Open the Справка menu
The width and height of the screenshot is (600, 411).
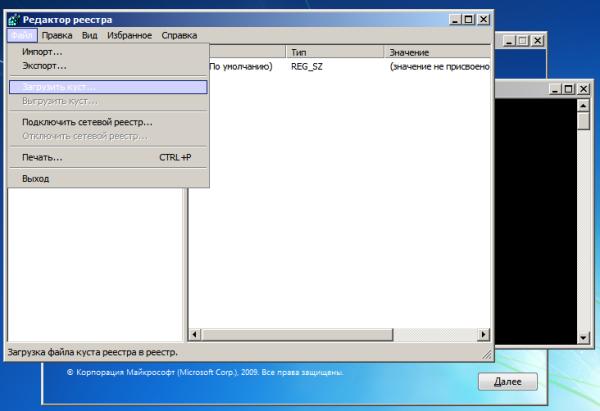click(x=179, y=35)
